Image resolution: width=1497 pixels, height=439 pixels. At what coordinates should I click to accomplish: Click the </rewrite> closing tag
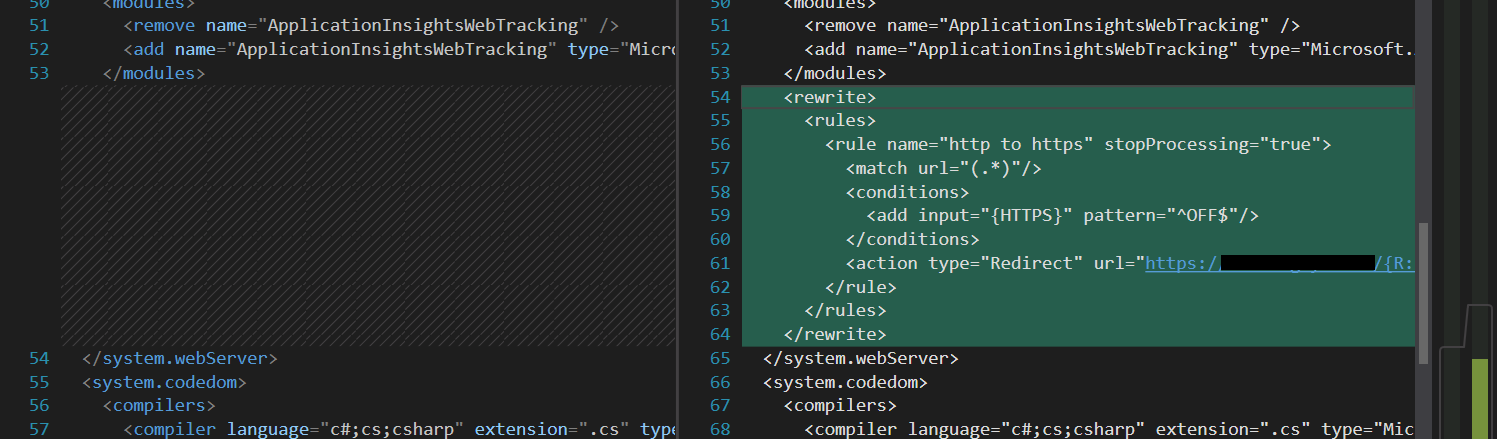point(835,335)
